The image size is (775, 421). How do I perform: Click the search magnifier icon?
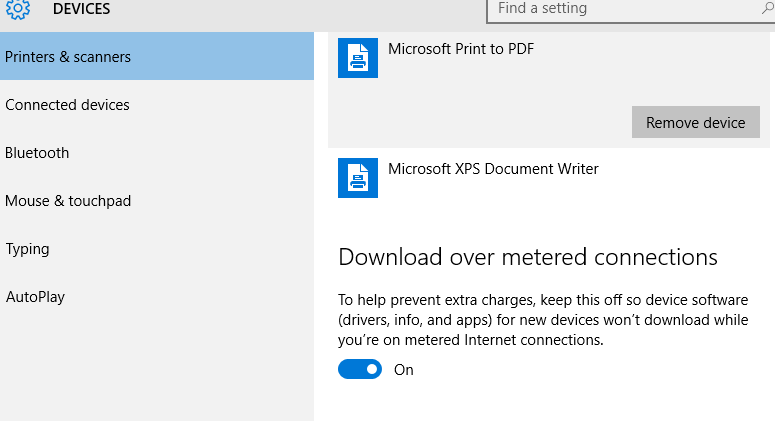767,9
